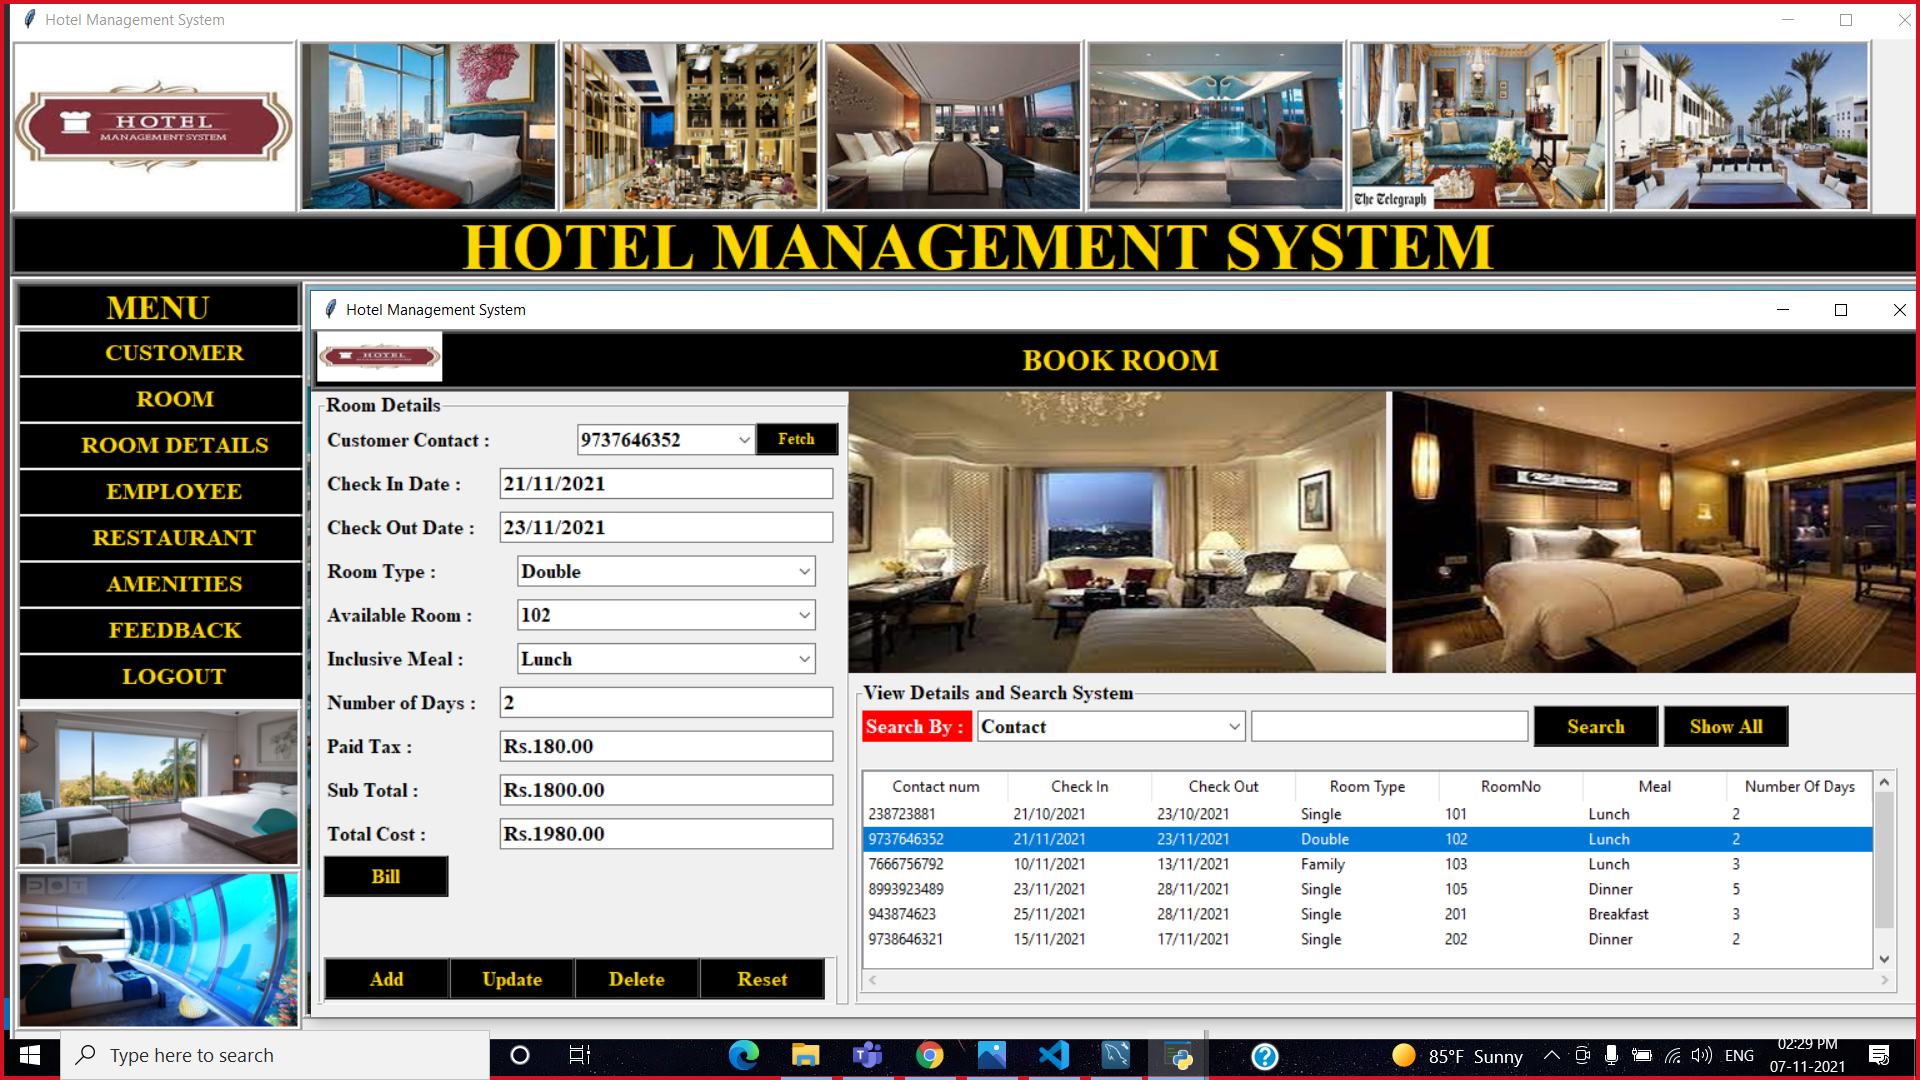The image size is (1920, 1080).
Task: Open File Explorer from the taskbar
Action: pyautogui.click(x=806, y=1055)
